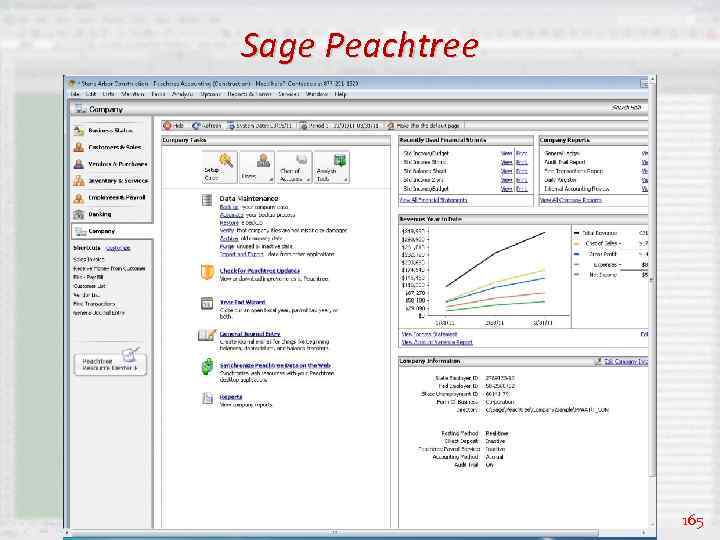Open the Analysis Tools icon

pos(340,160)
